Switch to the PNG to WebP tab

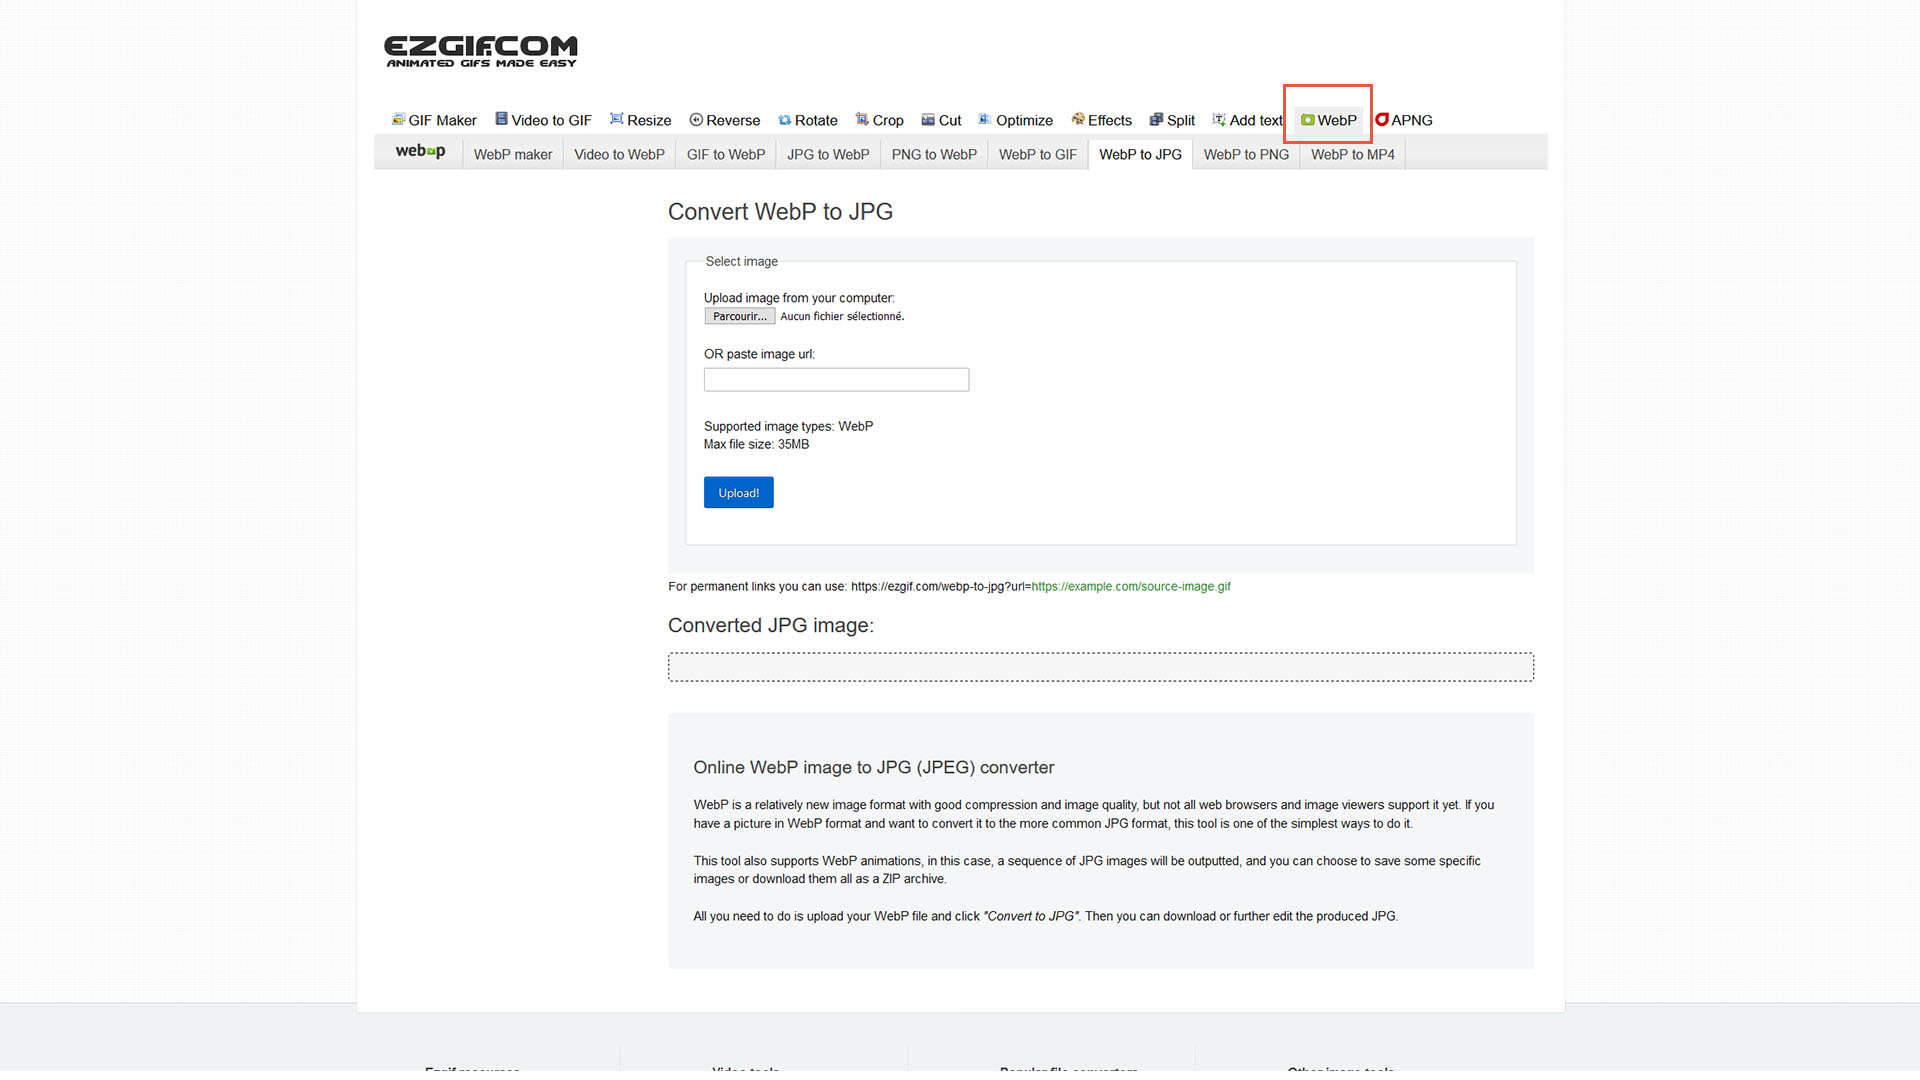(x=934, y=154)
